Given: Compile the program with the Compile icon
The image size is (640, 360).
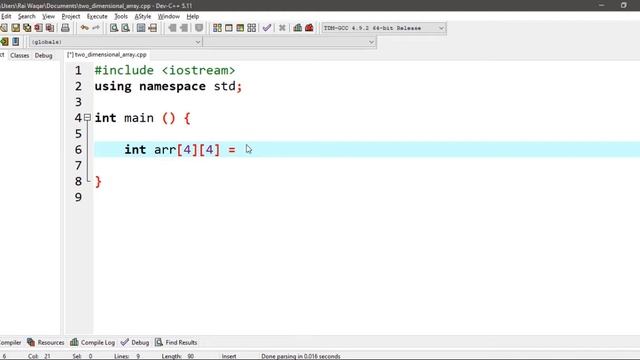Looking at the screenshot, I should 217,28.
